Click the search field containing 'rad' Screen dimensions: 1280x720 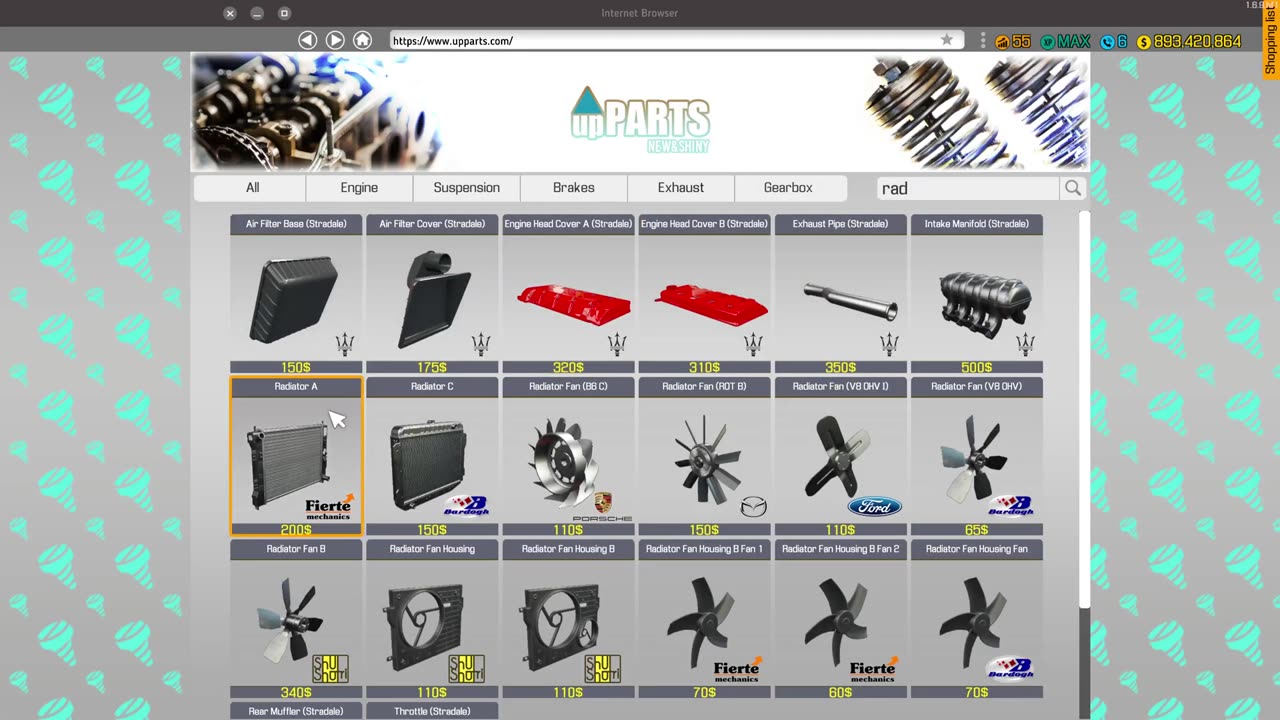pos(967,188)
